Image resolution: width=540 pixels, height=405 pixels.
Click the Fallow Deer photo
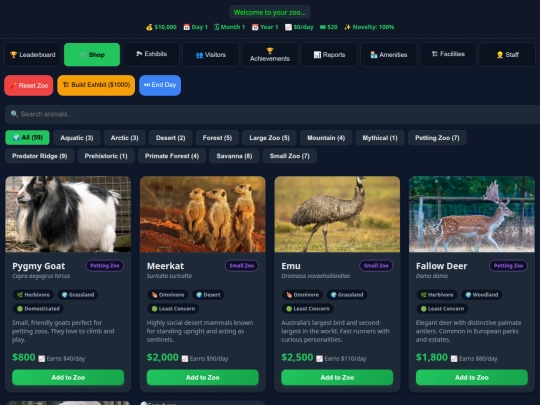pos(472,214)
